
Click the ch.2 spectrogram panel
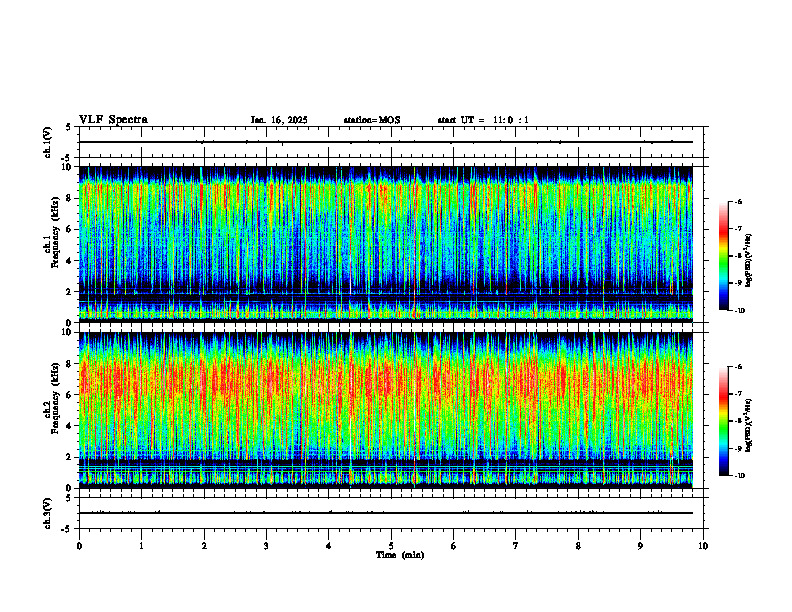tap(386, 410)
